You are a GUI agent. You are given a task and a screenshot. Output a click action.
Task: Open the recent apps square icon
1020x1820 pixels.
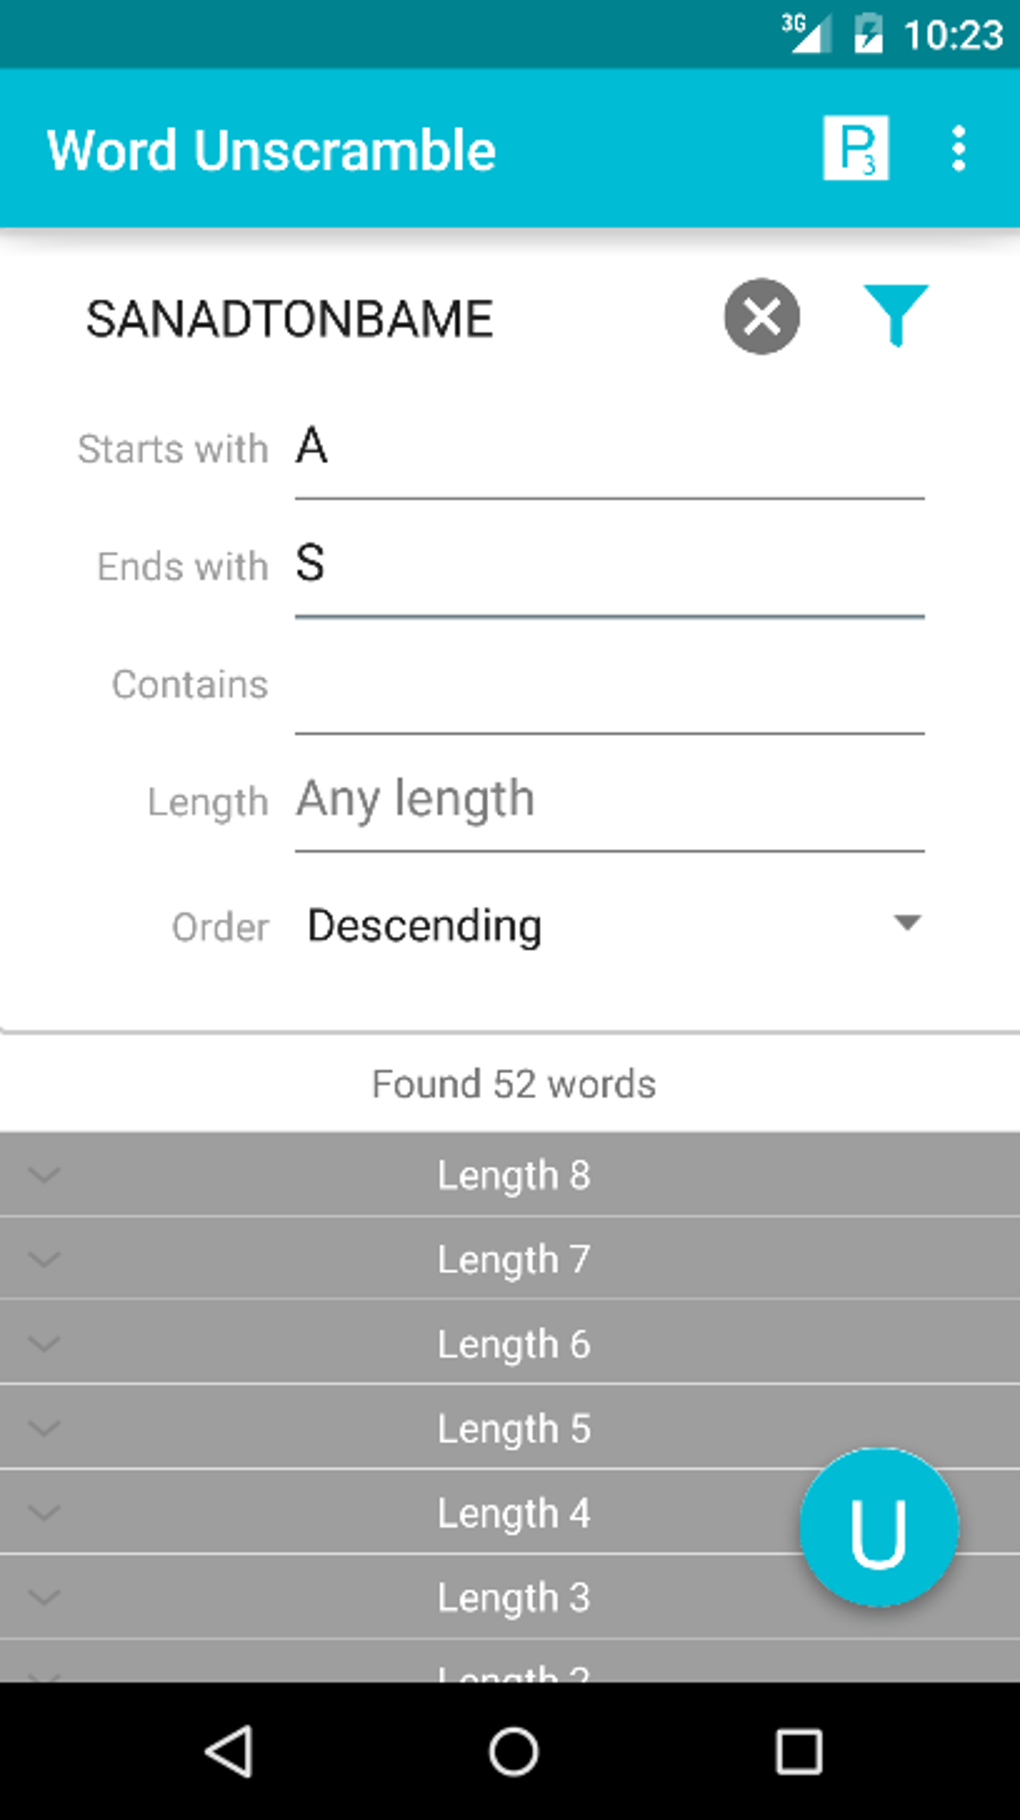coord(798,1751)
